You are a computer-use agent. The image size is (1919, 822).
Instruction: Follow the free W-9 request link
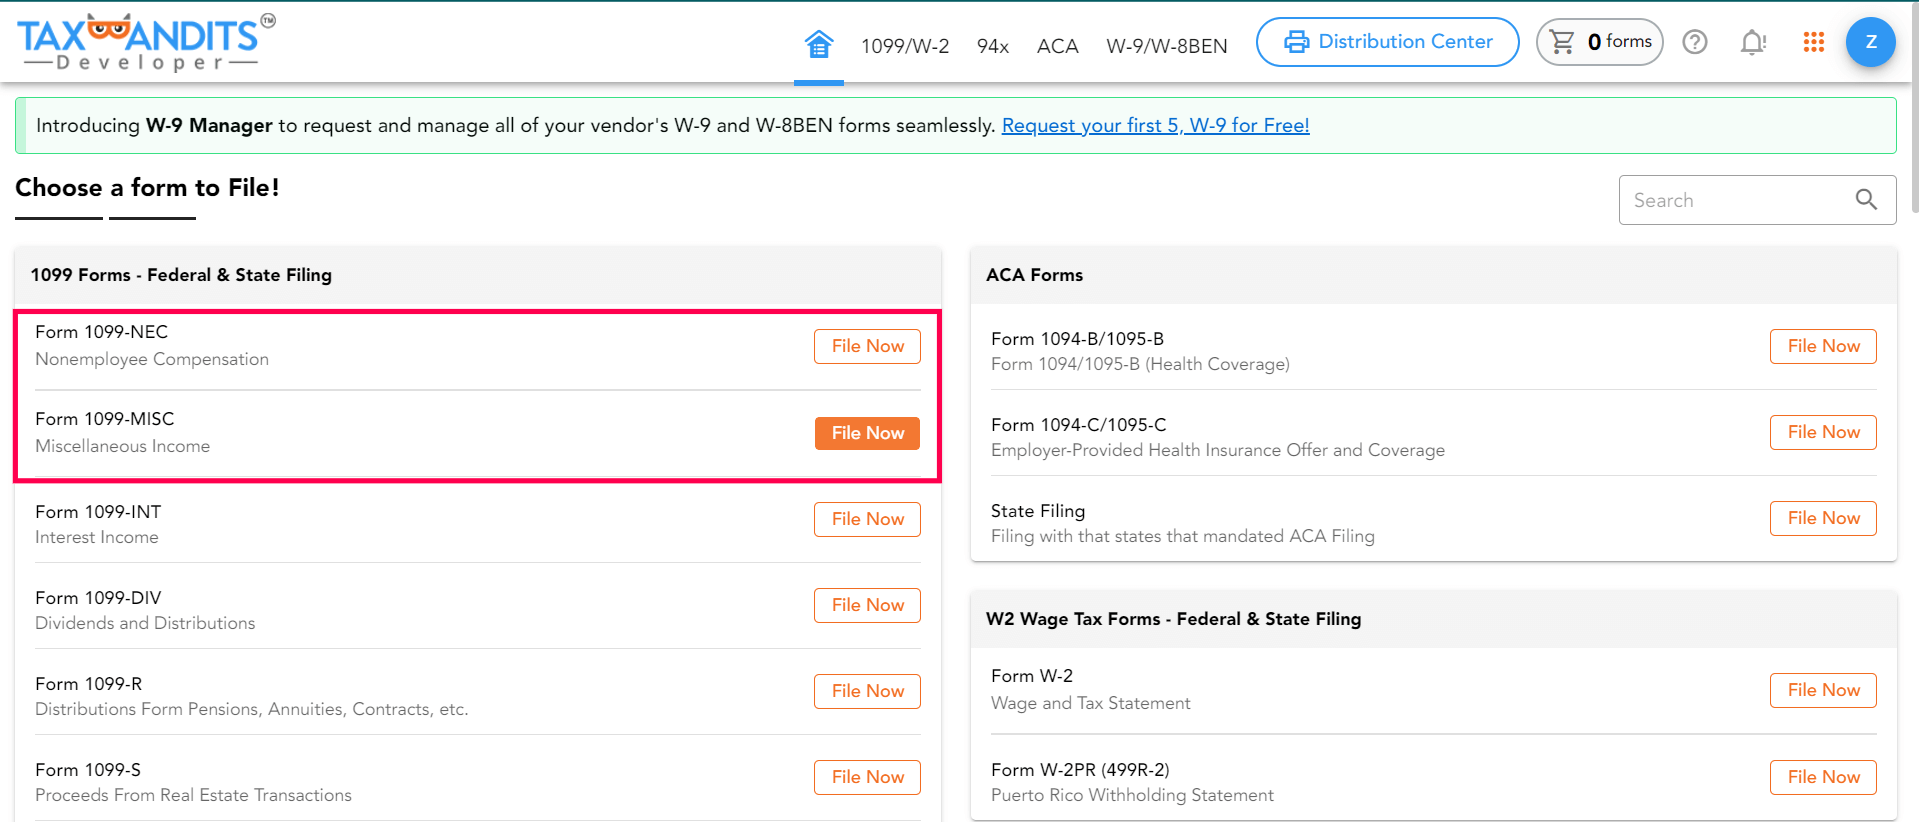[x=1155, y=125]
